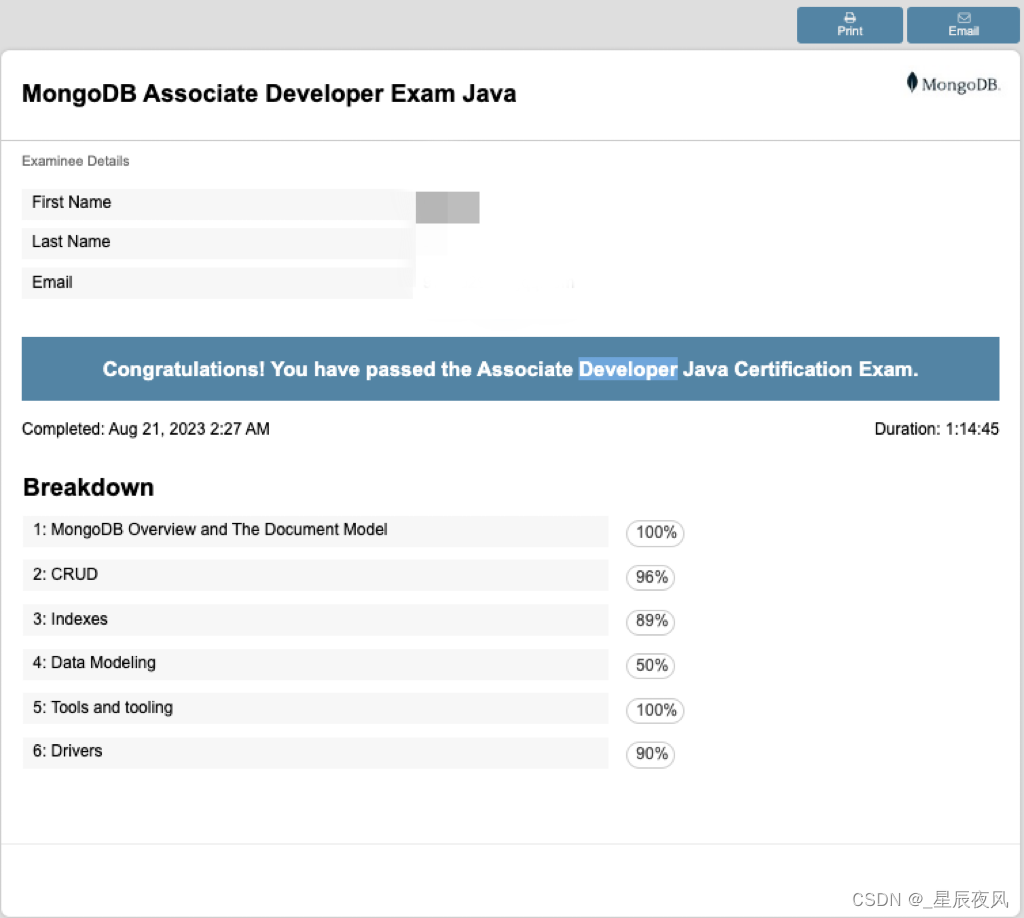
Task: Select the CRUD breakdown row
Action: [315, 574]
